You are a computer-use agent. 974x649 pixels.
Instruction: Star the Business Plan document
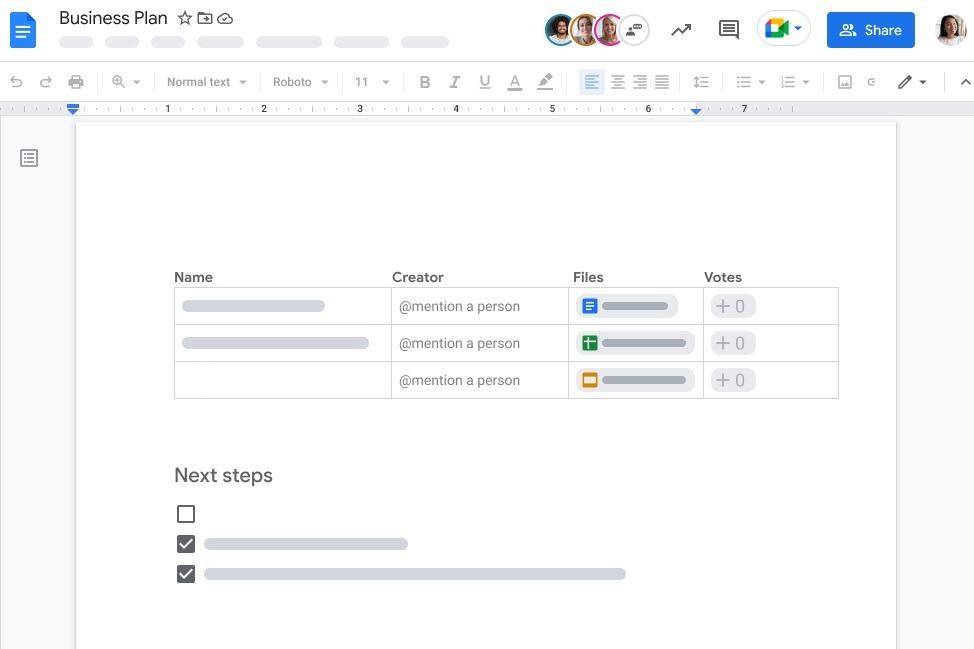tap(185, 18)
